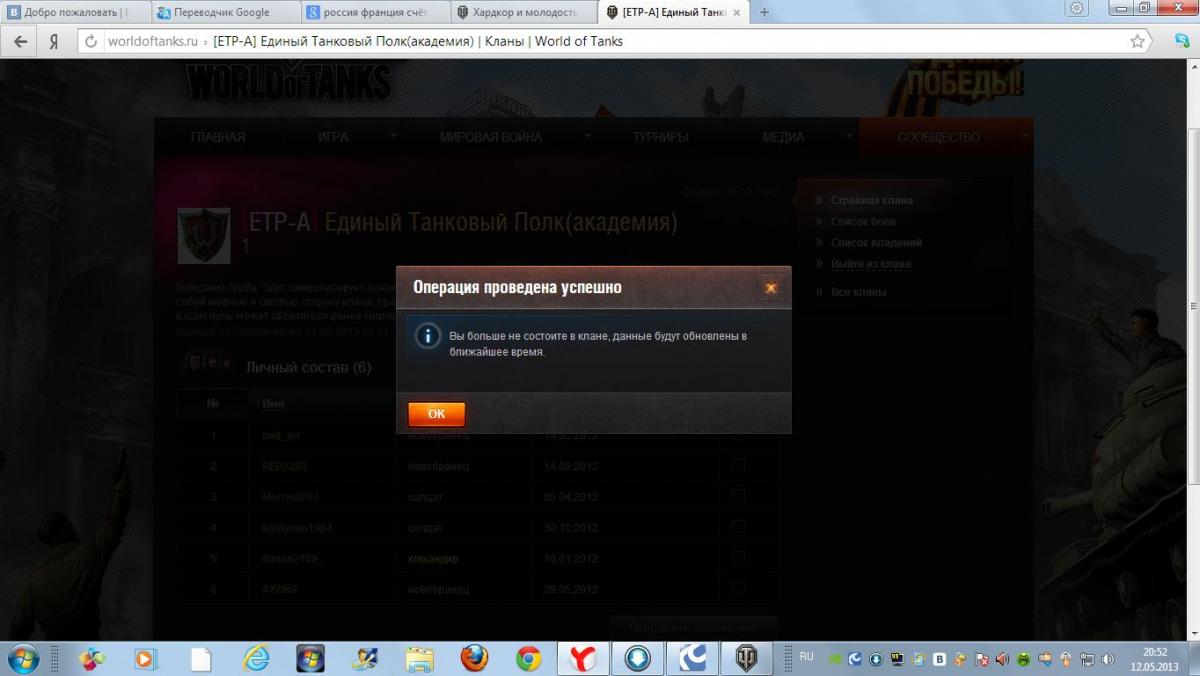The height and width of the screenshot is (676, 1200).
Task: Click RU language indicator in tray
Action: click(x=806, y=657)
